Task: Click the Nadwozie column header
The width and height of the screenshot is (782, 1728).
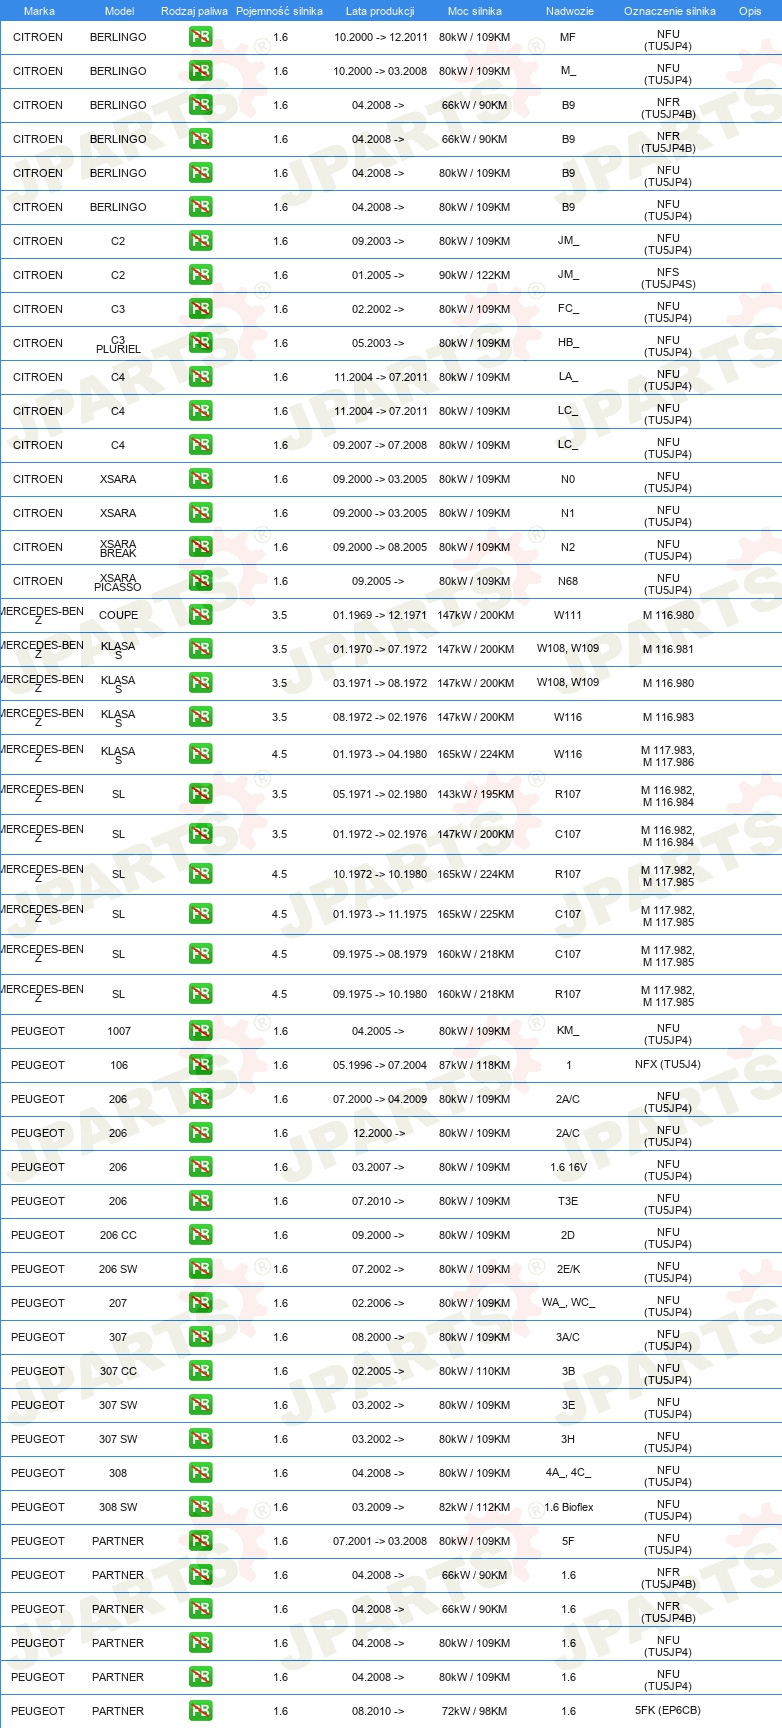Action: 569,11
